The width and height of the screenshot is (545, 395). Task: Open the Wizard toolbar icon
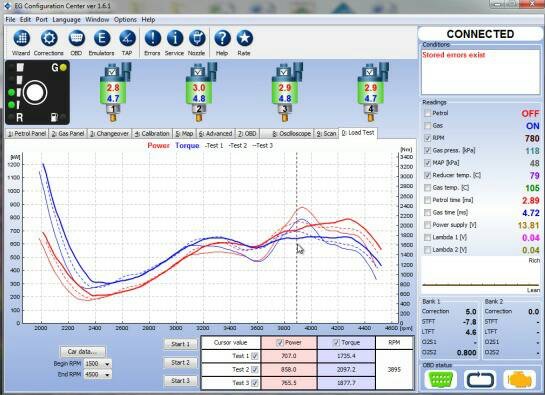(x=22, y=38)
